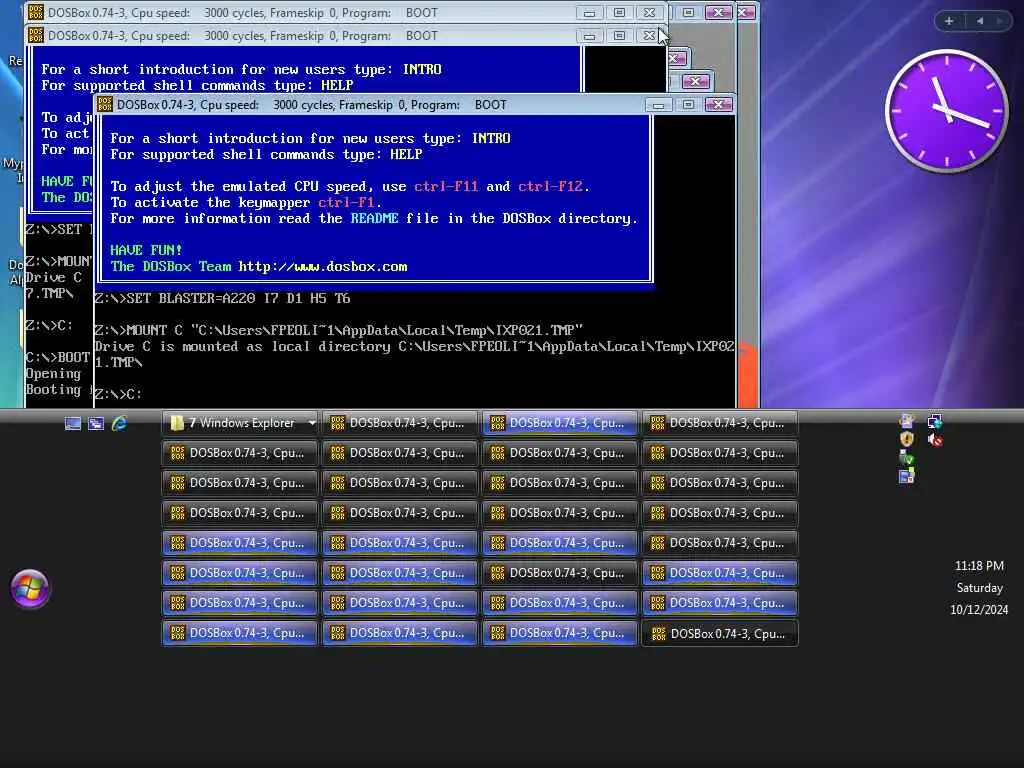
Task: Click the front DOSBox window title bar text
Action: coord(312,104)
